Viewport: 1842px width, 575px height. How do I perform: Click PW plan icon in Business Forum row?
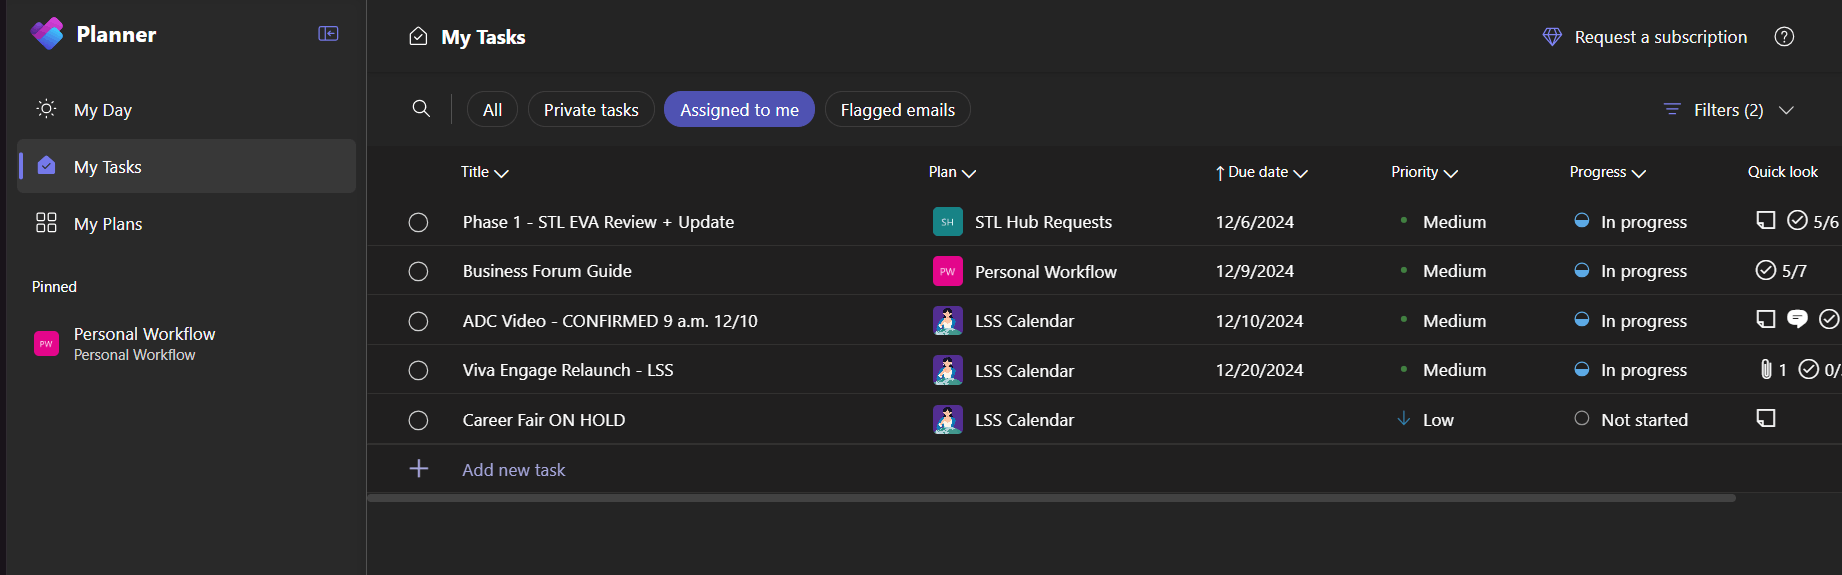coord(947,271)
